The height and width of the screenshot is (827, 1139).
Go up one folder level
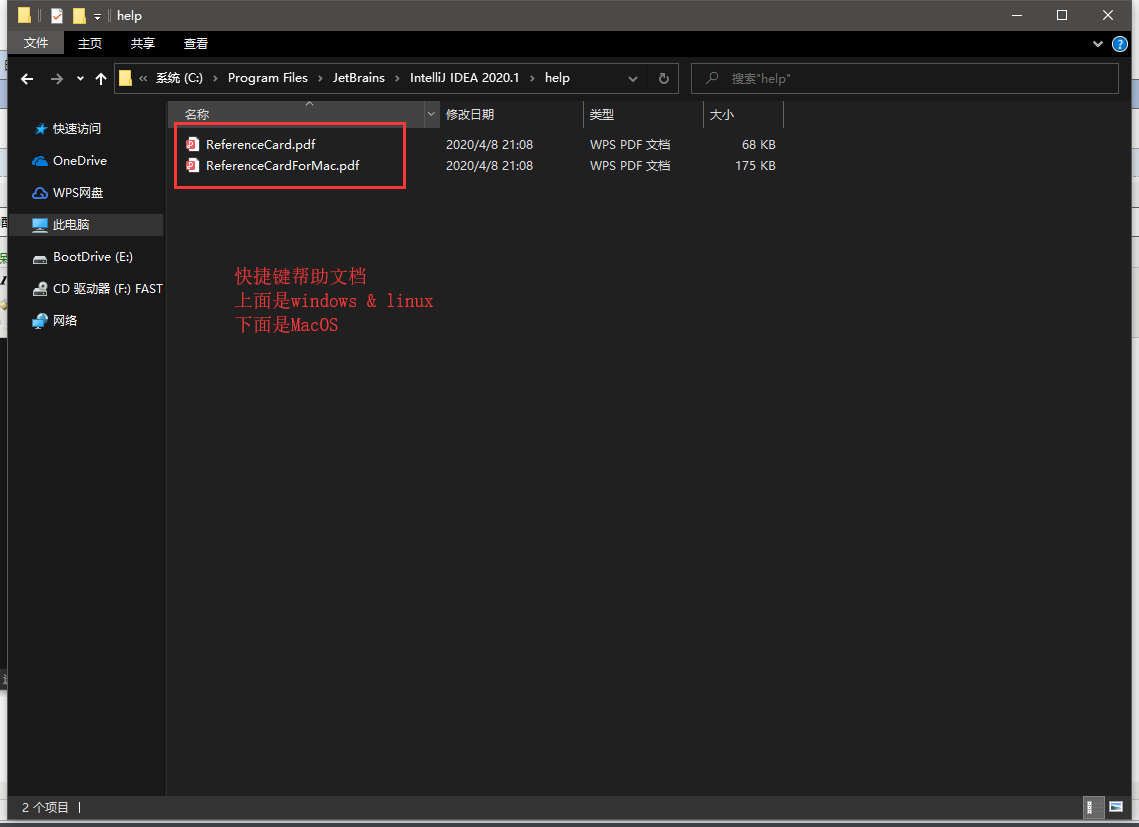(100, 78)
